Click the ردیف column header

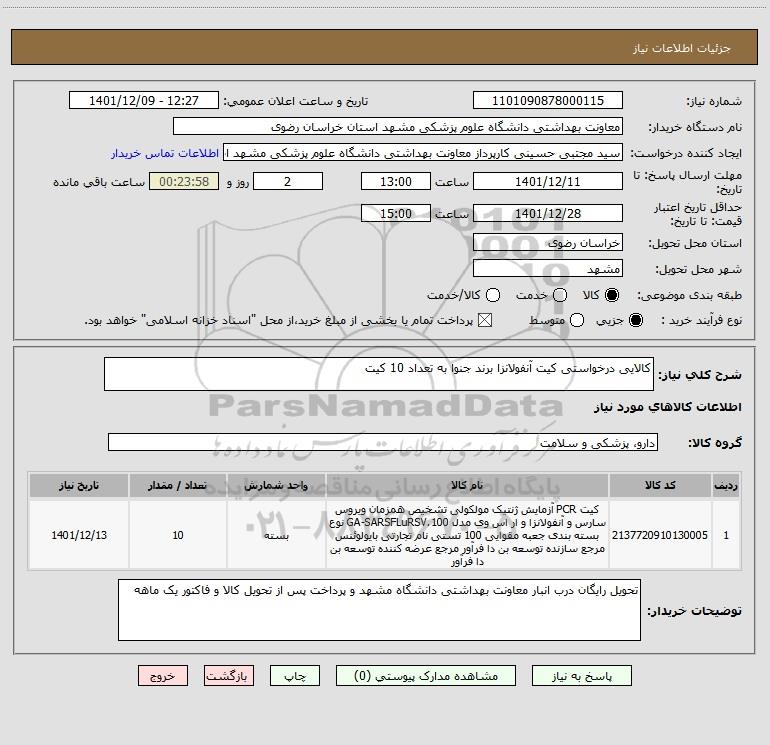[726, 485]
